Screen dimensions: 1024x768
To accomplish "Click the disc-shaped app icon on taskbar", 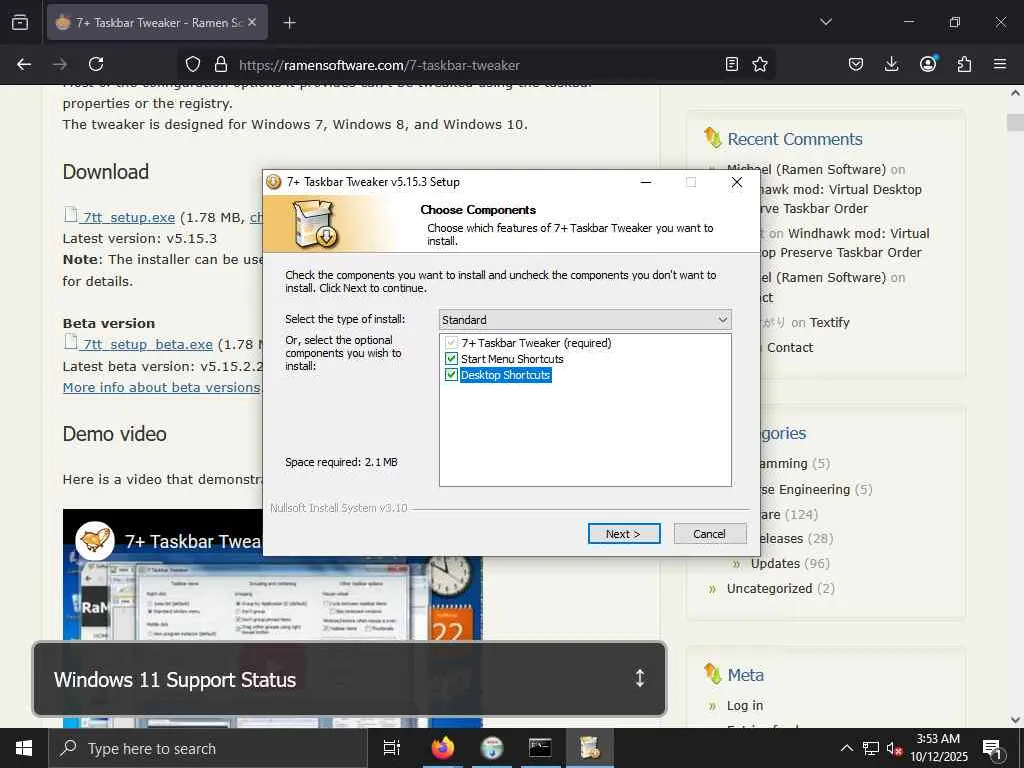I will coord(492,748).
